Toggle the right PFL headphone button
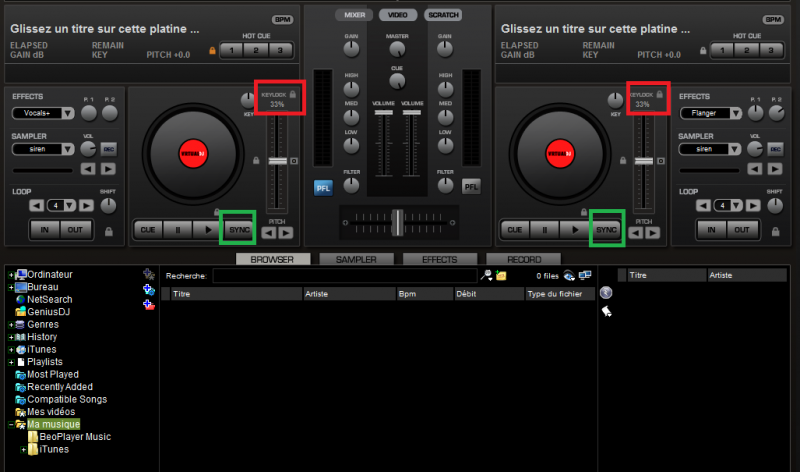The width and height of the screenshot is (800, 472). (471, 187)
